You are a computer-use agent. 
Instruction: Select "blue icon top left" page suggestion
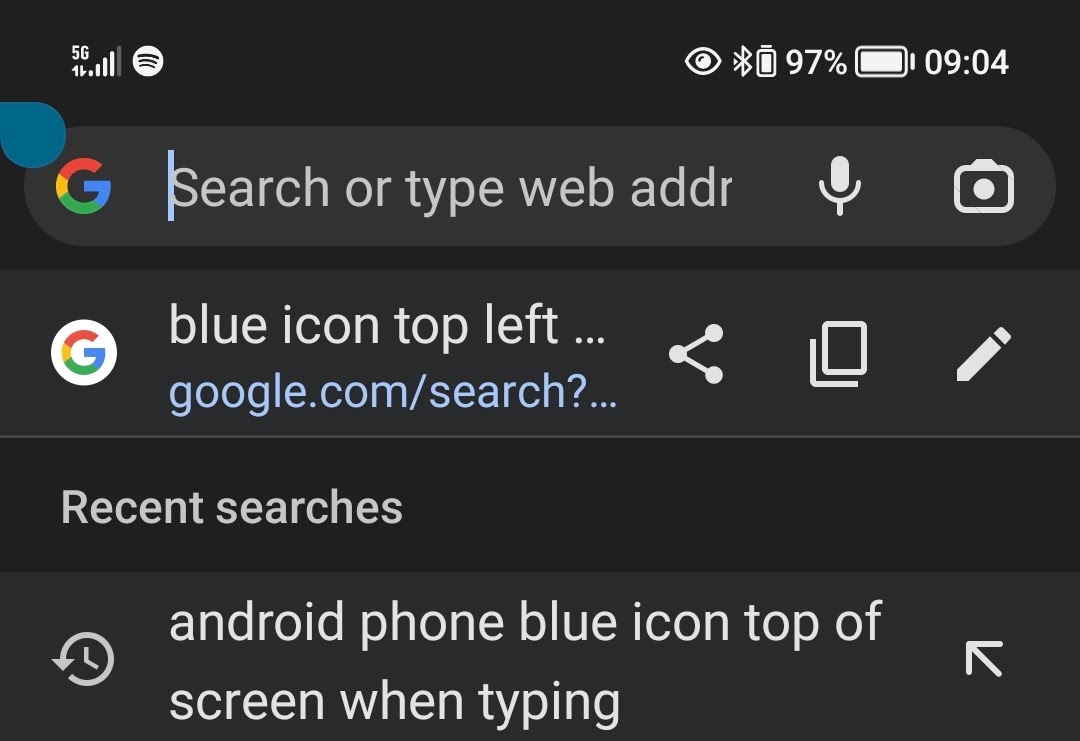386,327
